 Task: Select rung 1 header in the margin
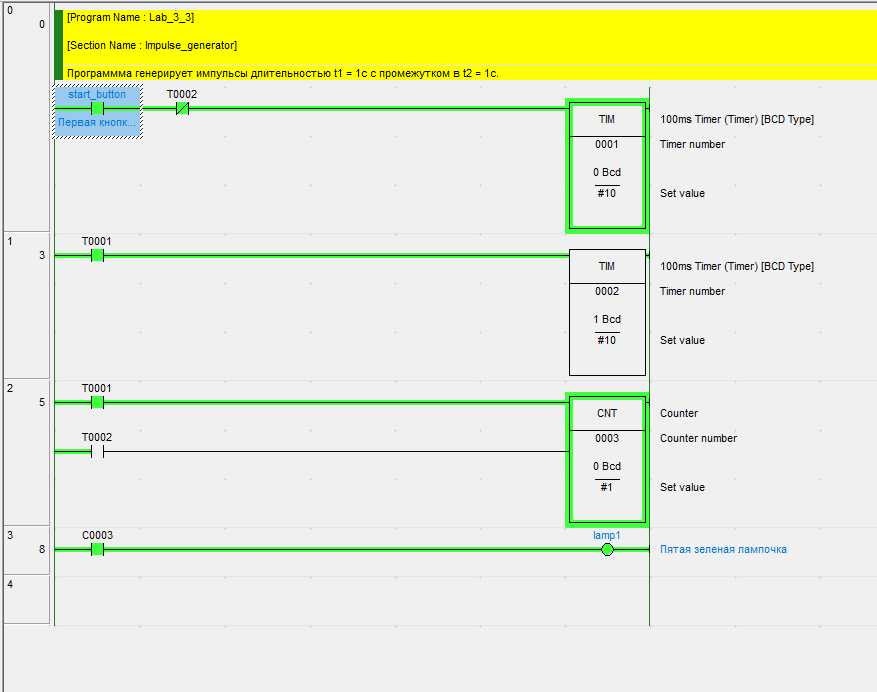point(26,307)
